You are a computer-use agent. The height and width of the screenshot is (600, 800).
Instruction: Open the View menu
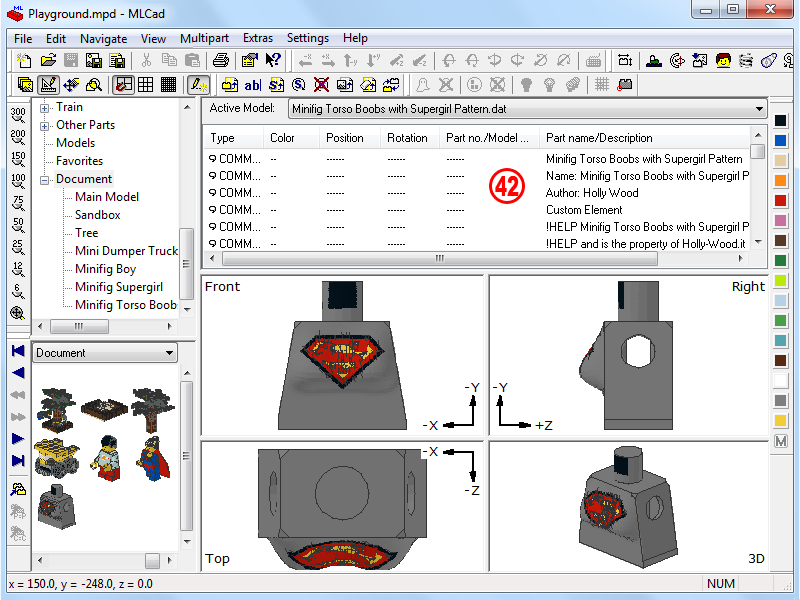pyautogui.click(x=153, y=38)
